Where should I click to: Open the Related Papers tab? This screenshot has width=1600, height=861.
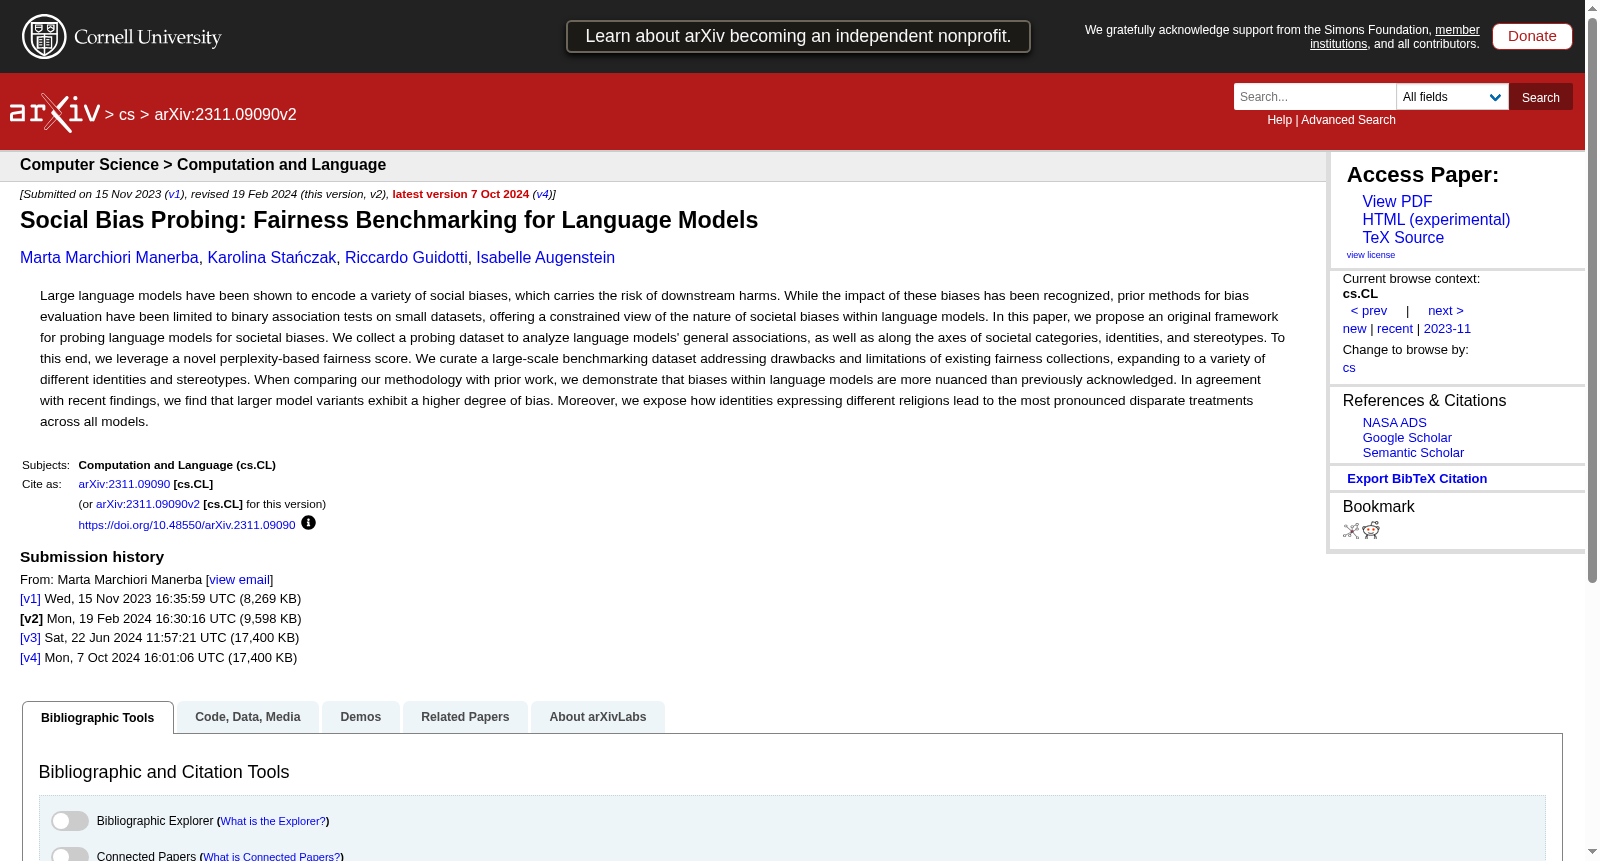pyautogui.click(x=465, y=717)
